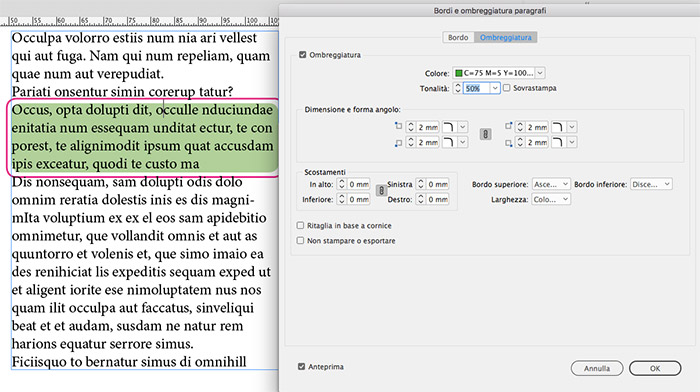The image size is (700, 392).
Task: Enable the Sovrastampa checkbox
Action: 507,88
